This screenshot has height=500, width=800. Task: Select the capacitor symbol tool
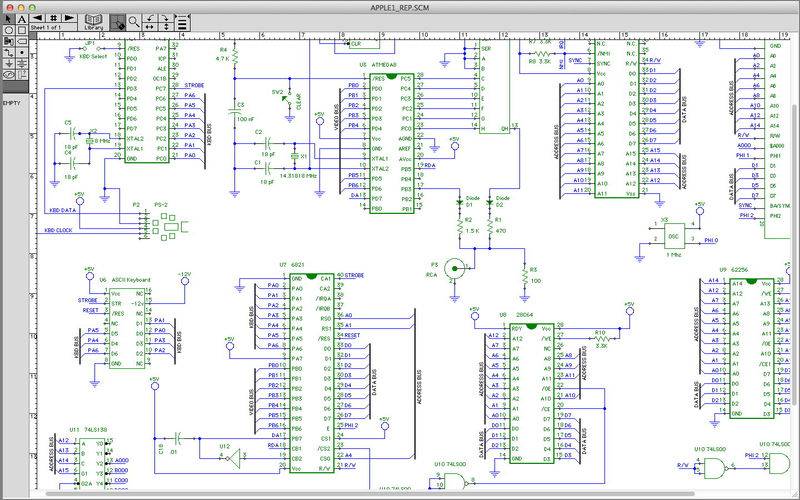(x=22, y=63)
